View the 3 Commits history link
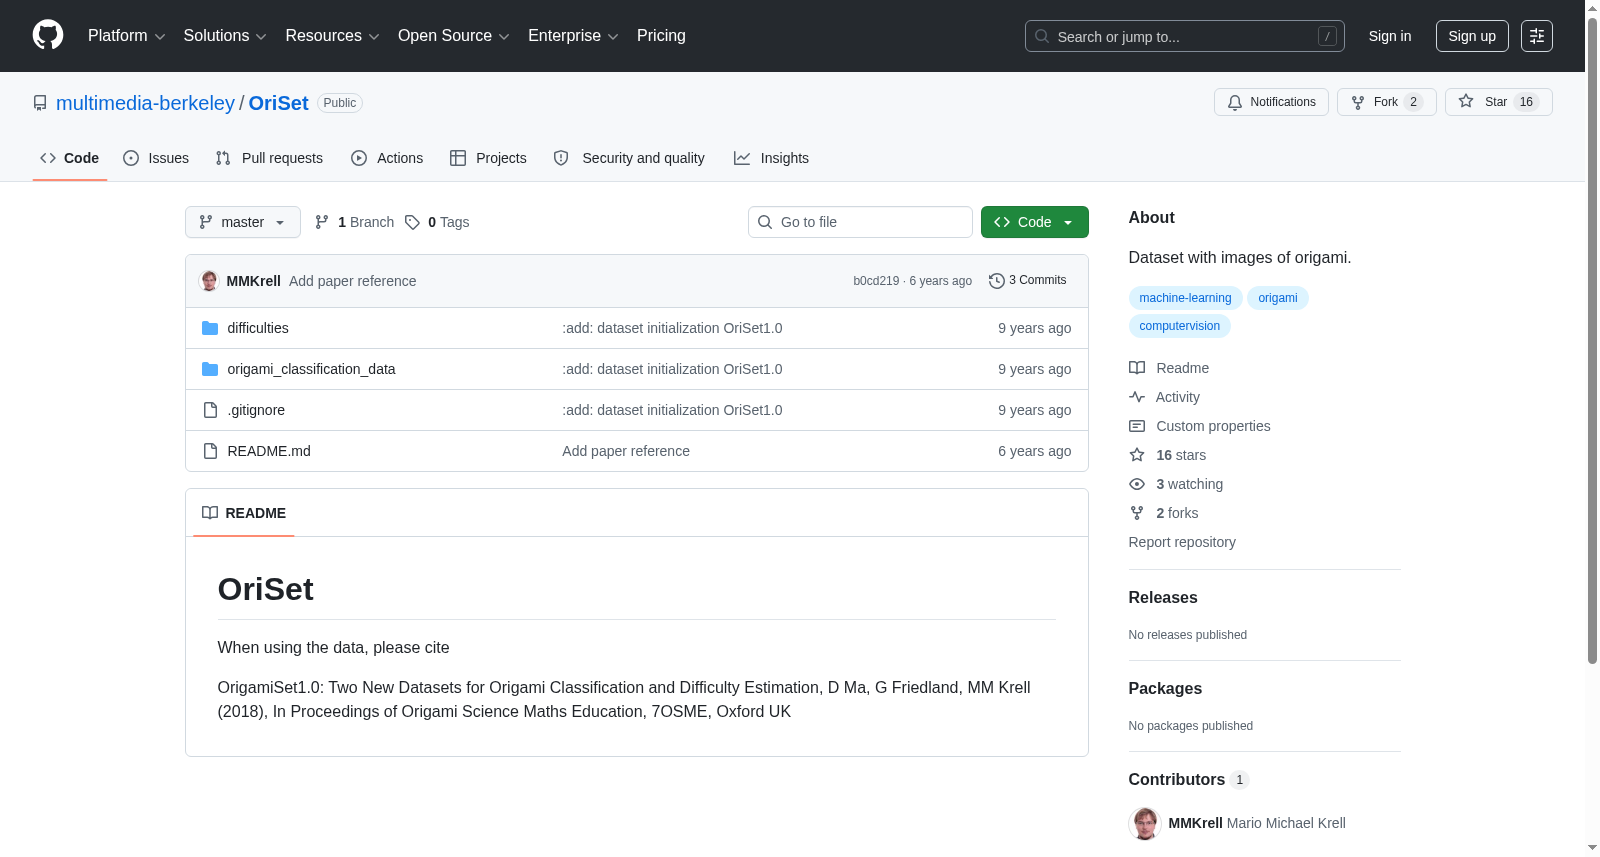Screen dimensions: 1600x857 [x=1027, y=281]
